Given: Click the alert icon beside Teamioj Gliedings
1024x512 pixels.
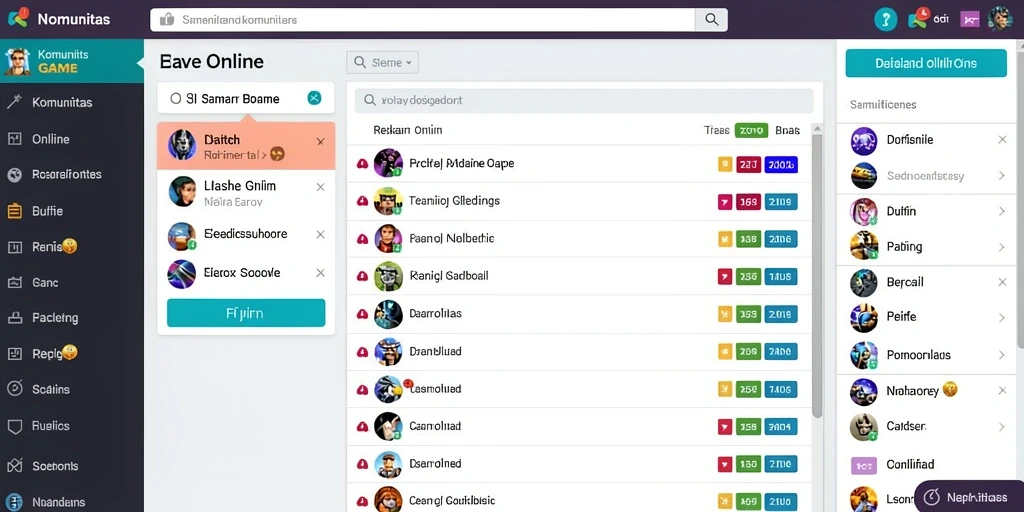Looking at the screenshot, I should (362, 201).
